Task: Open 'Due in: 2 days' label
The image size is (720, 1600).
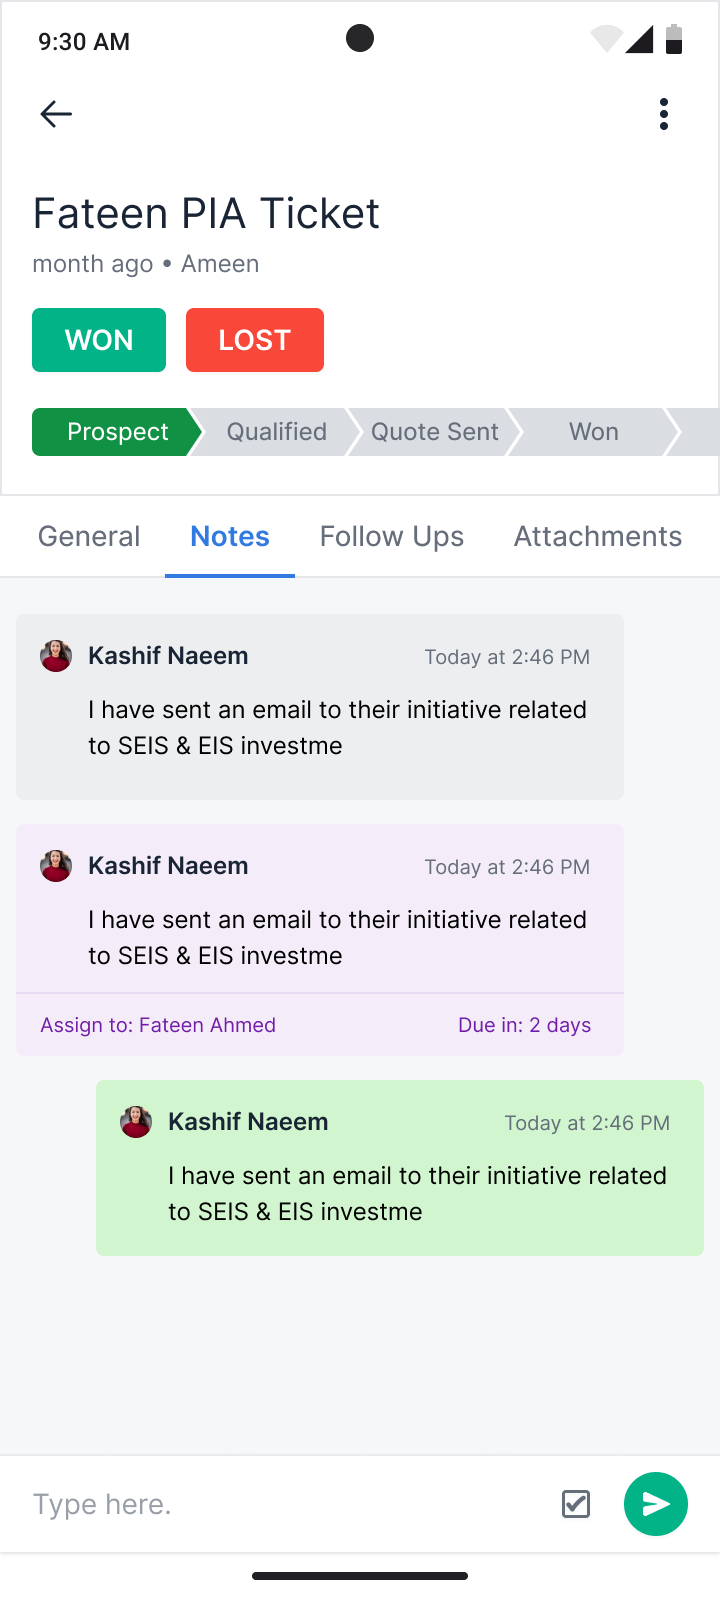Action: click(524, 1025)
